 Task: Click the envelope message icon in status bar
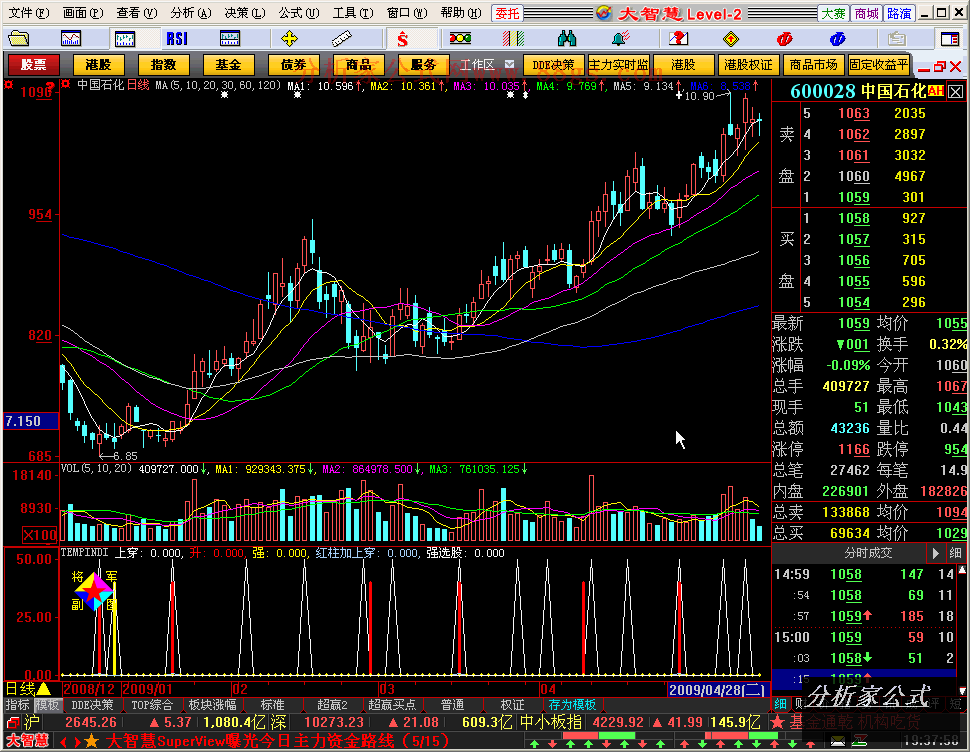[x=838, y=740]
